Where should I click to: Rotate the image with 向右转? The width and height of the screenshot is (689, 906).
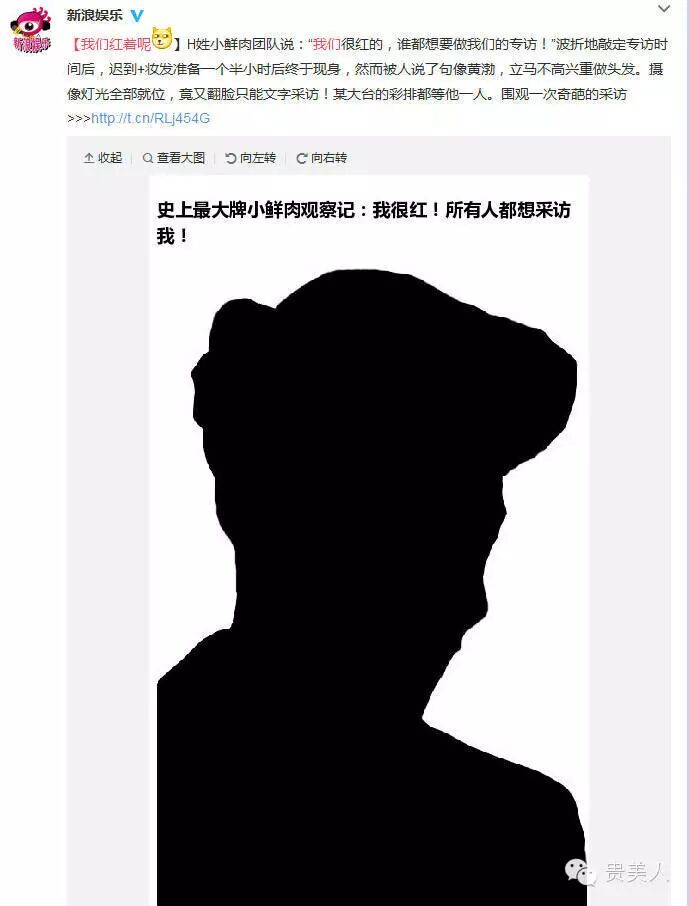click(329, 158)
